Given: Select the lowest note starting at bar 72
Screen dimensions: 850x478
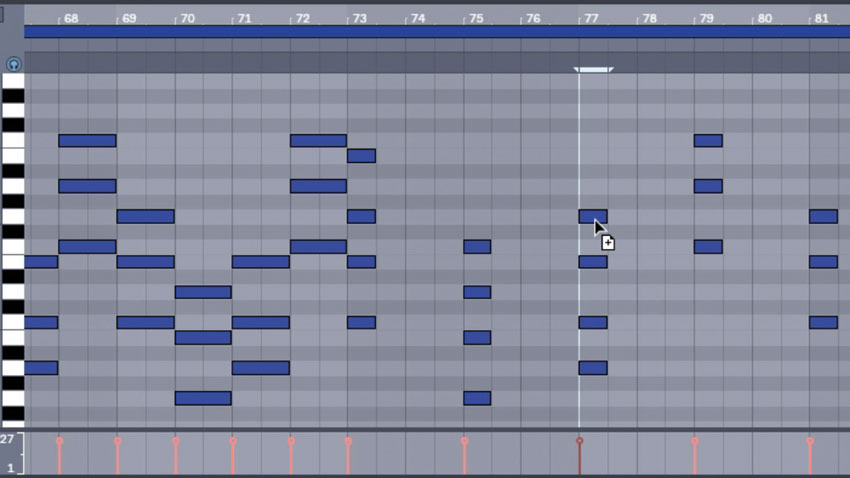Looking at the screenshot, I should (x=318, y=247).
